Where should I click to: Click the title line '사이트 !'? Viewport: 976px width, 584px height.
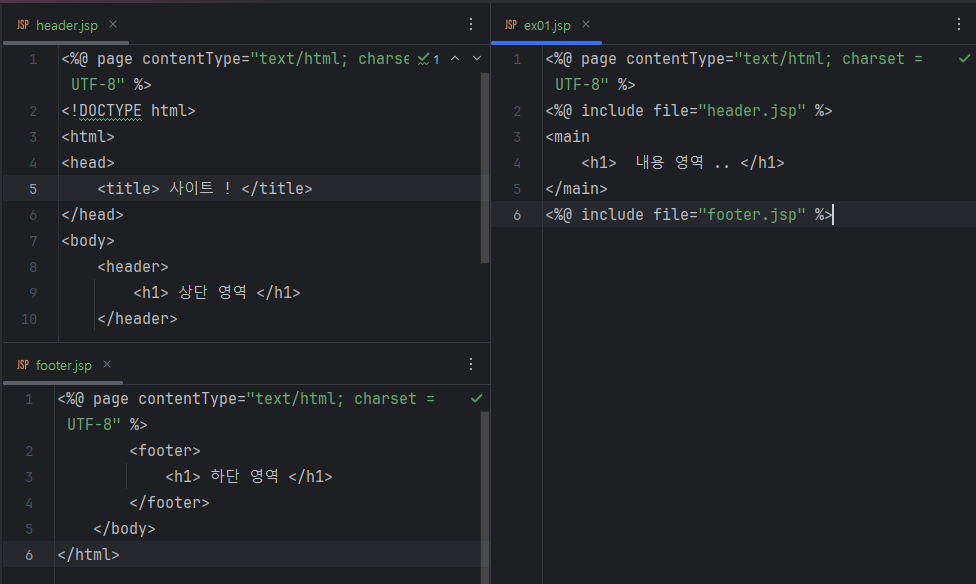205,189
